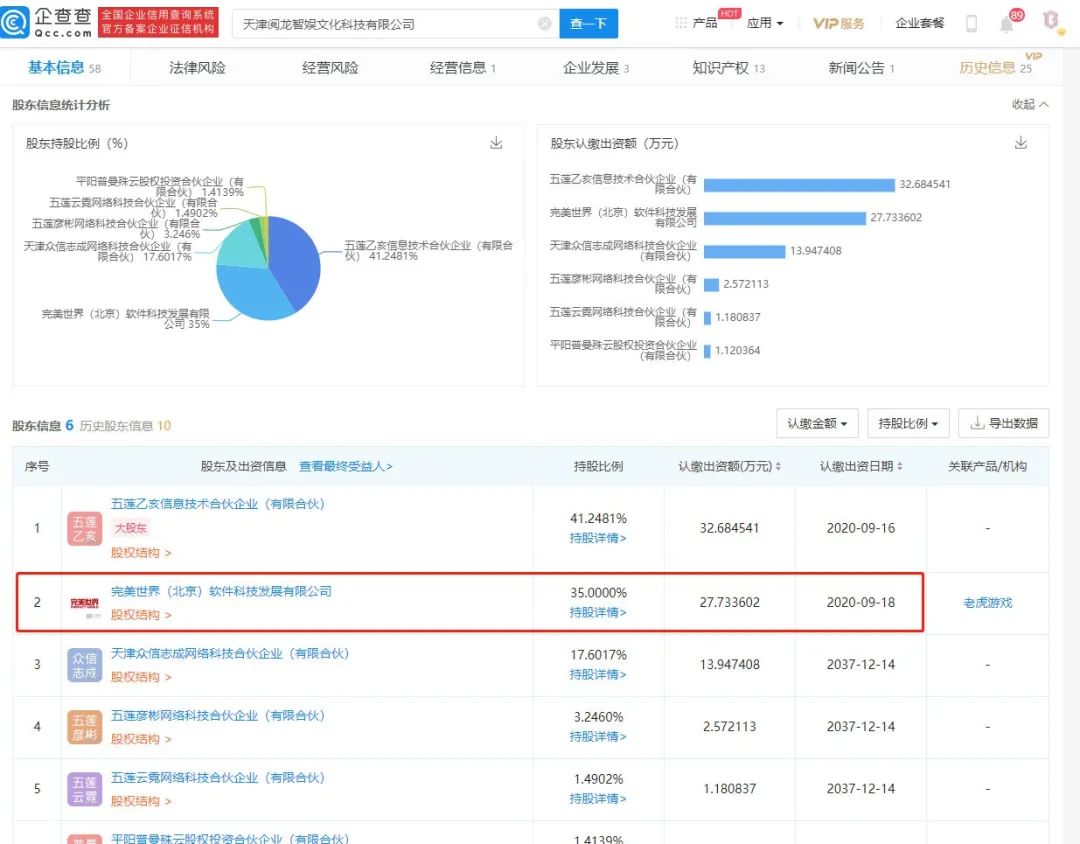This screenshot has width=1080, height=844.
Task: Open 天津众信志成网络科技合伙企业 link
Action: 230,653
